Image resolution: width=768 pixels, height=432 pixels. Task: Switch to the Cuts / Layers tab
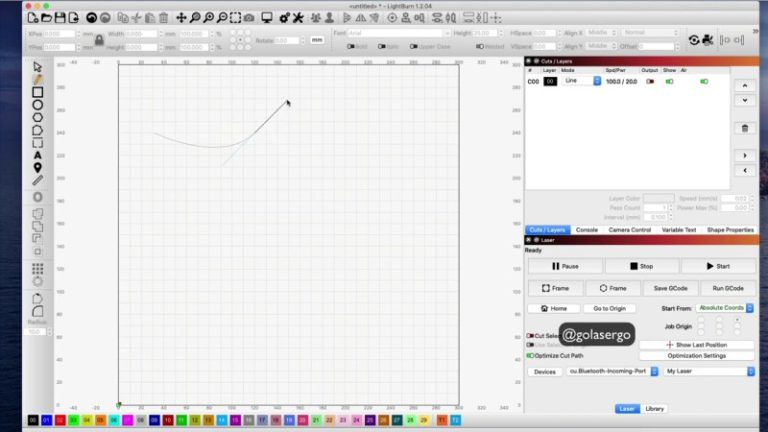(x=548, y=230)
